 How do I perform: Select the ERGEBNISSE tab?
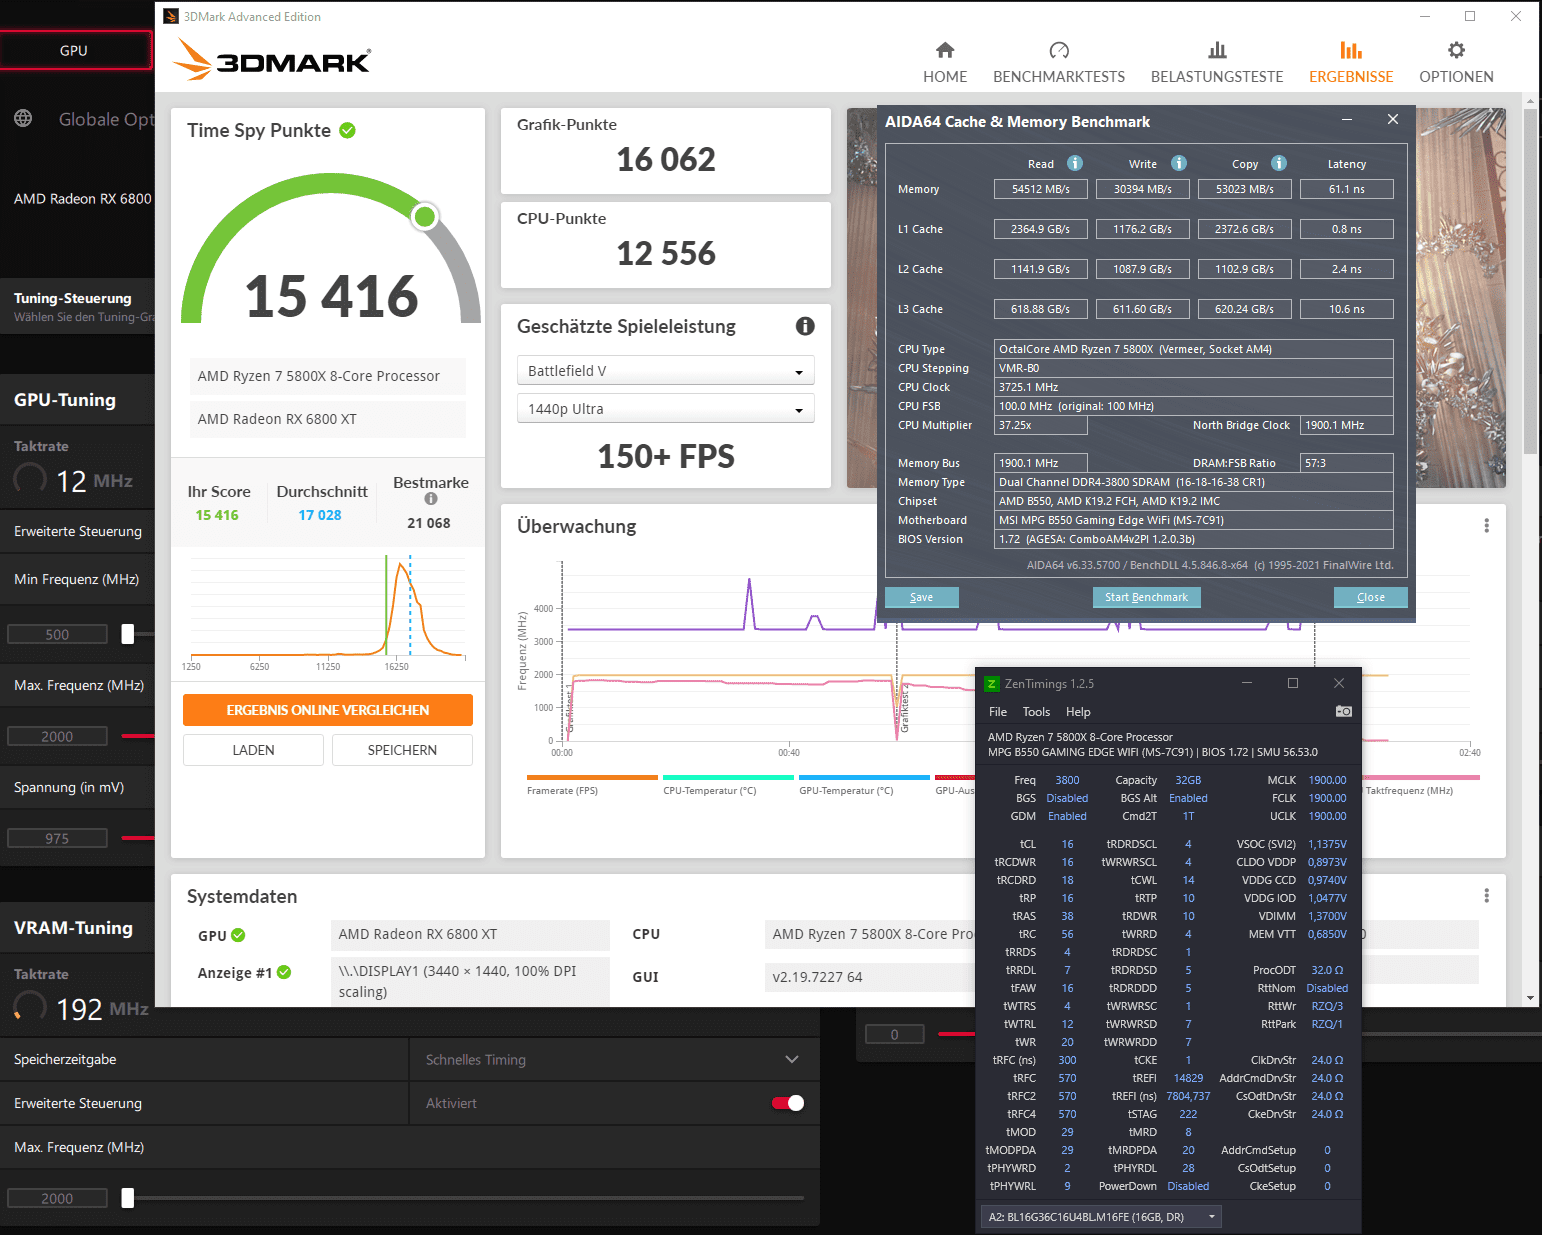pos(1350,63)
